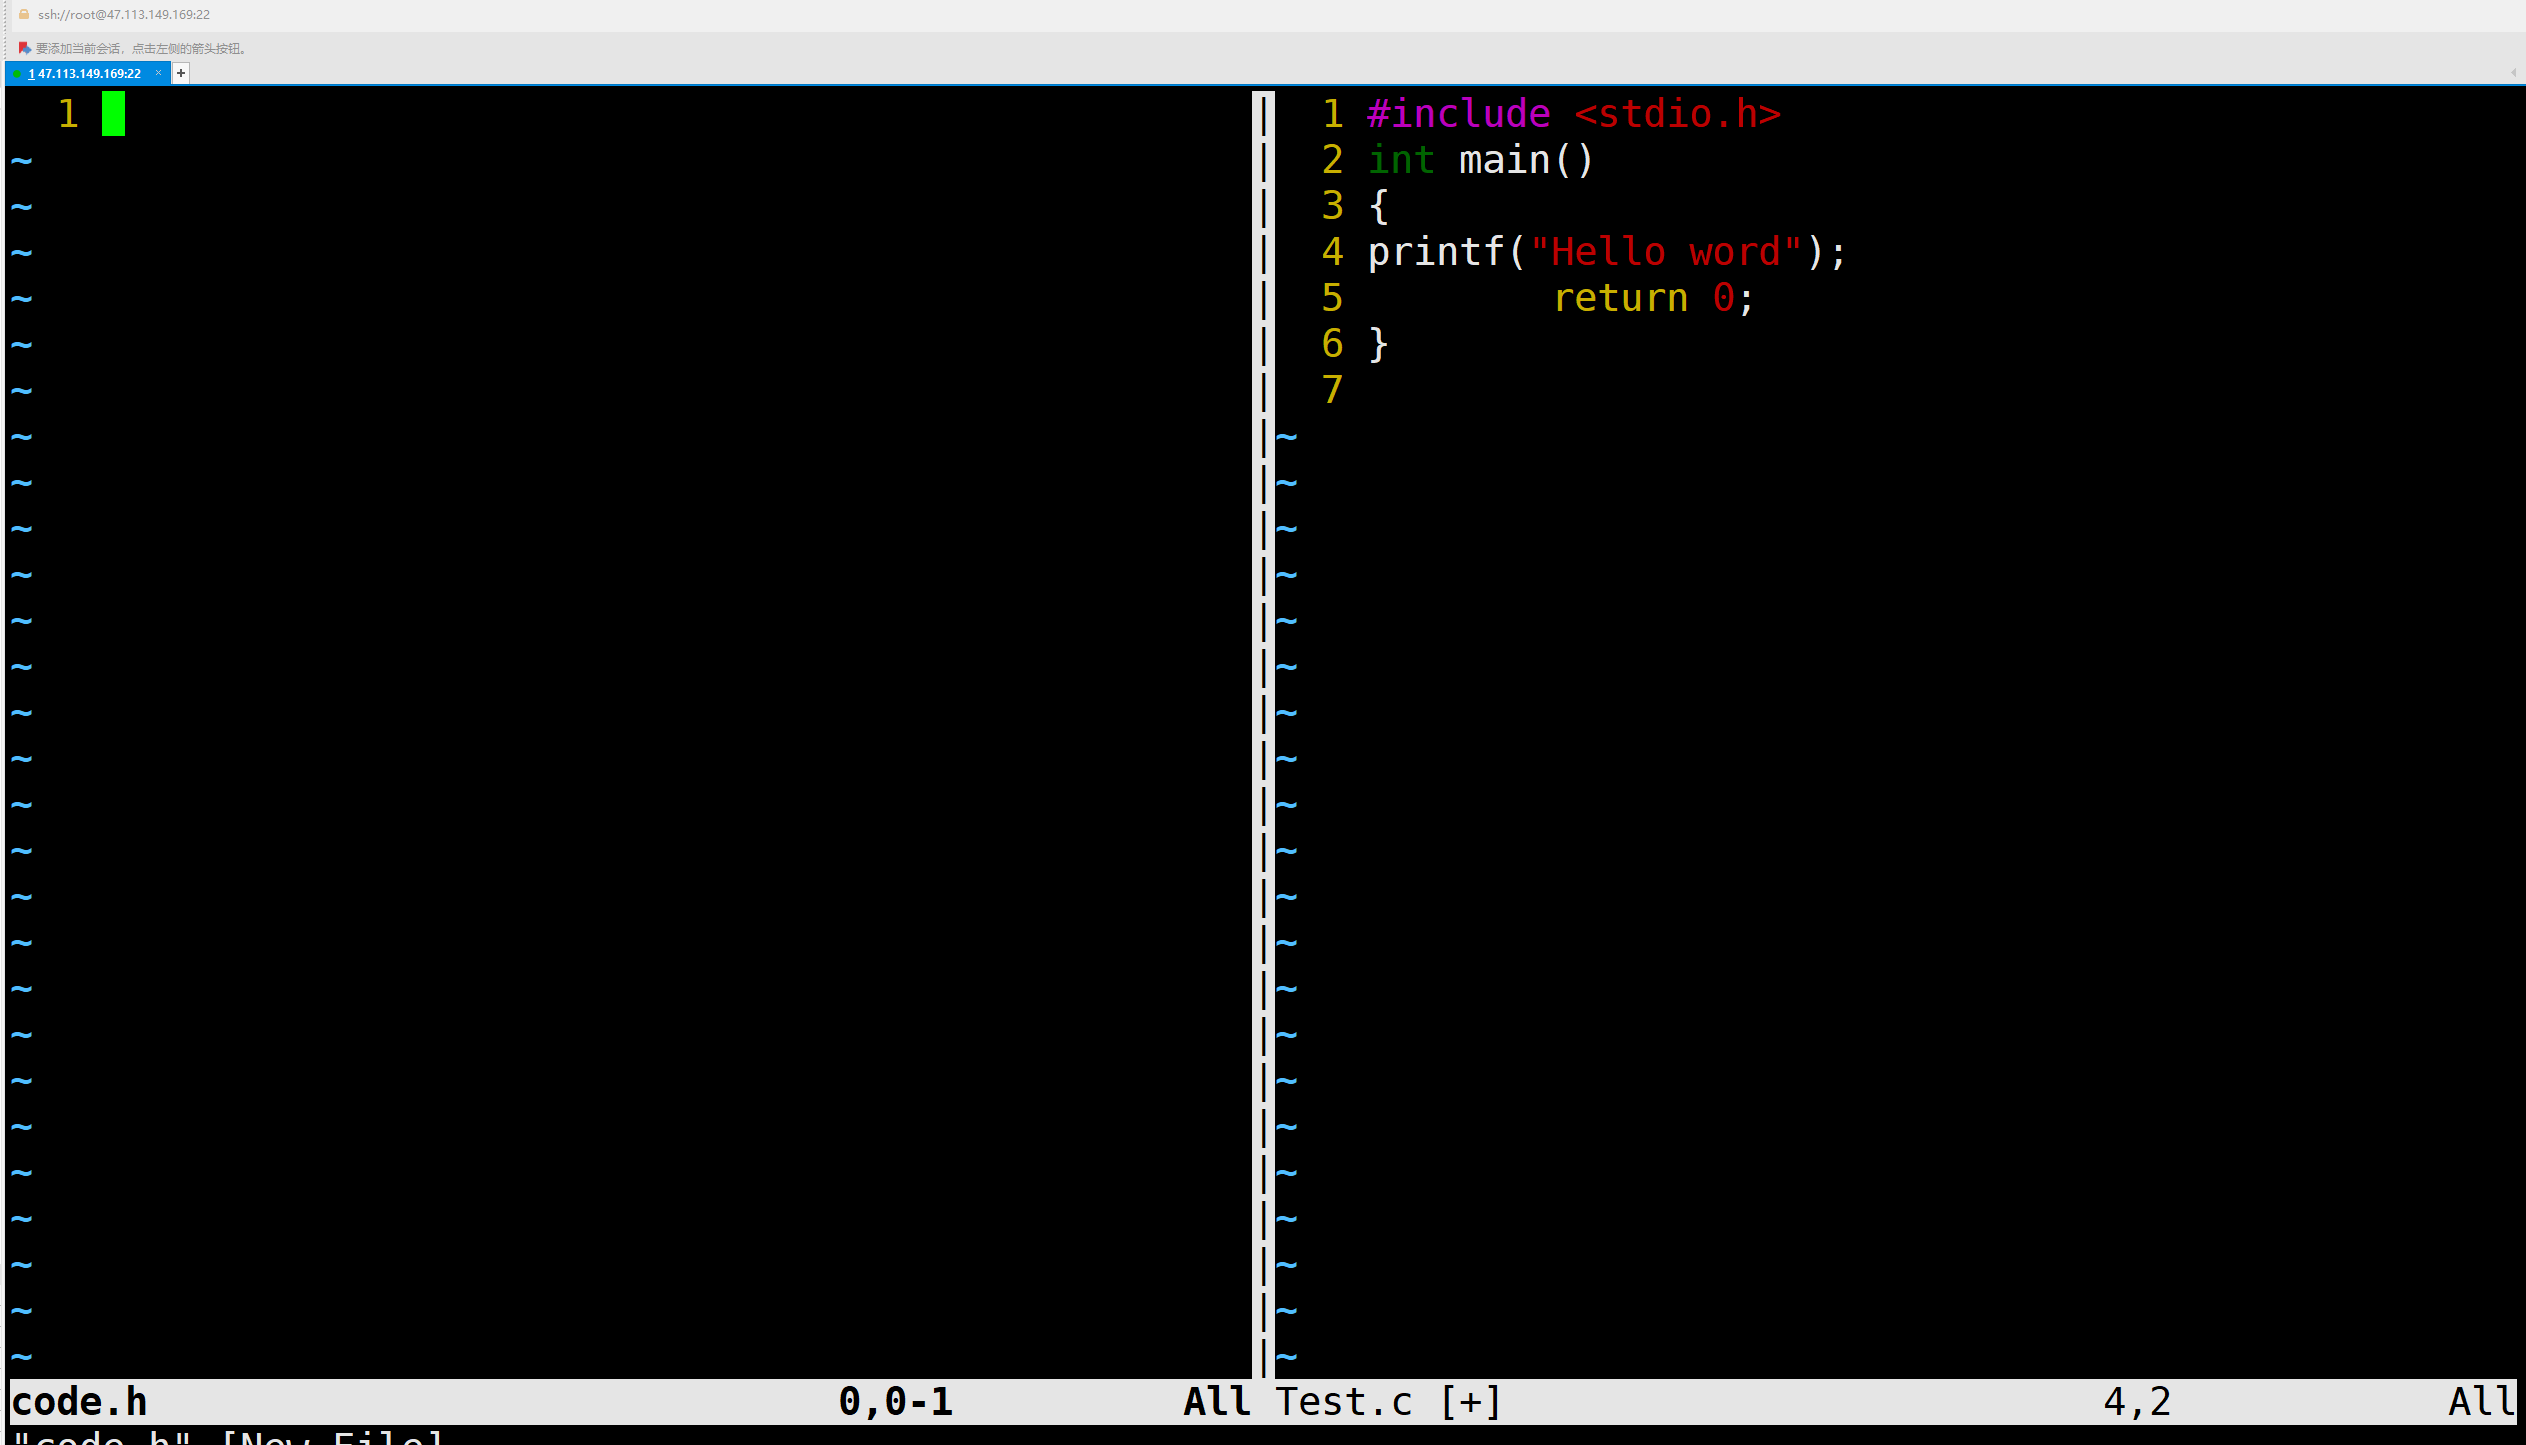Click the vertical split separator between panes
Screen dimensions: 2526x1445
1263,734
